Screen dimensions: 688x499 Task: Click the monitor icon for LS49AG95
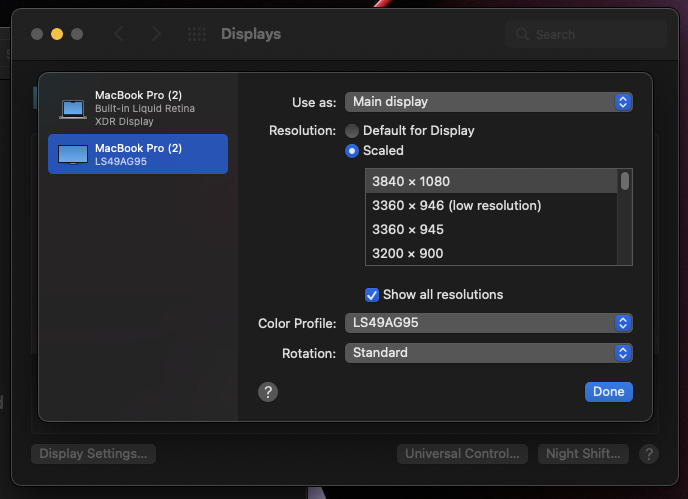73,154
